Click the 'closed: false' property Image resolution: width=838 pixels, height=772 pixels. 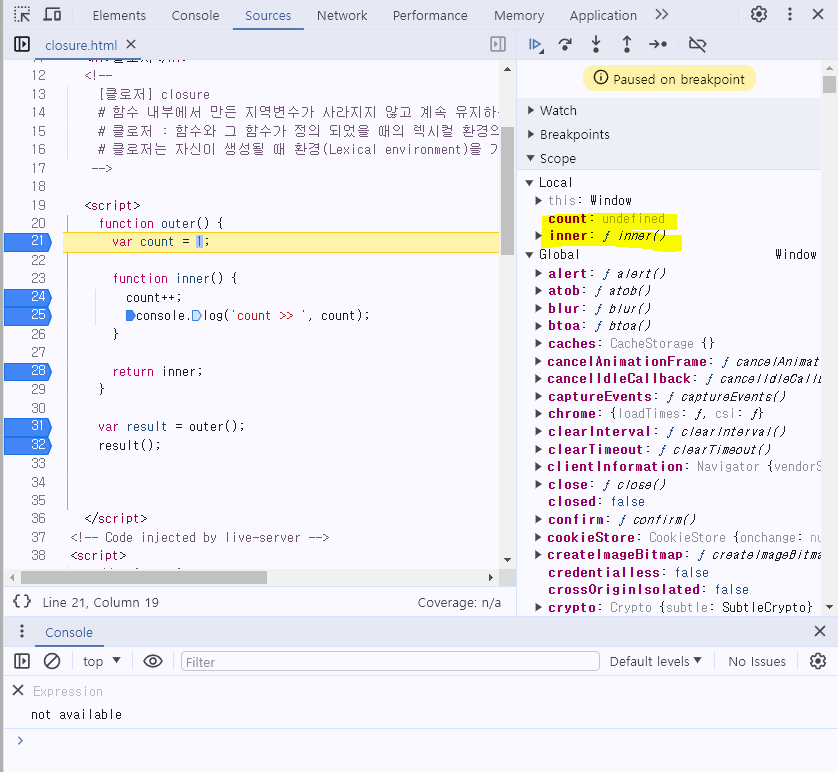click(596, 502)
